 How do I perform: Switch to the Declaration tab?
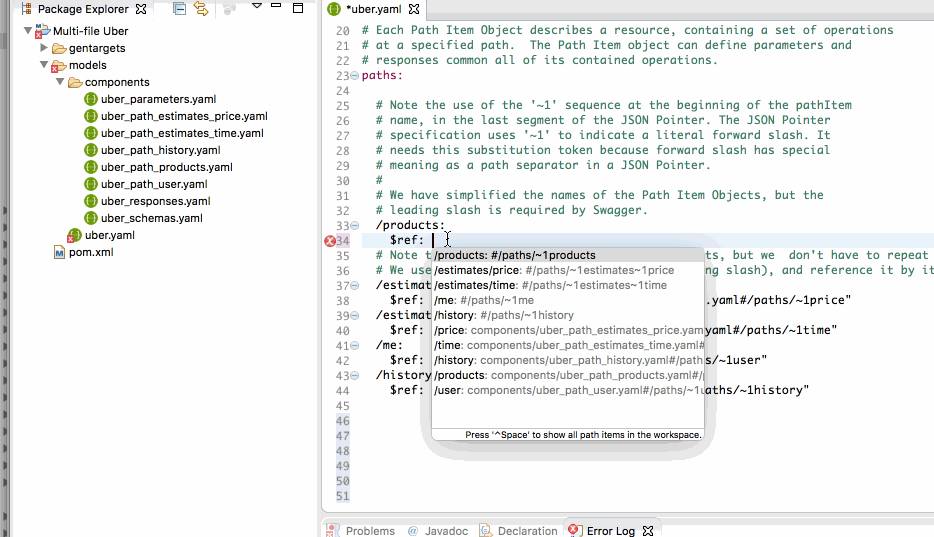pos(527,530)
